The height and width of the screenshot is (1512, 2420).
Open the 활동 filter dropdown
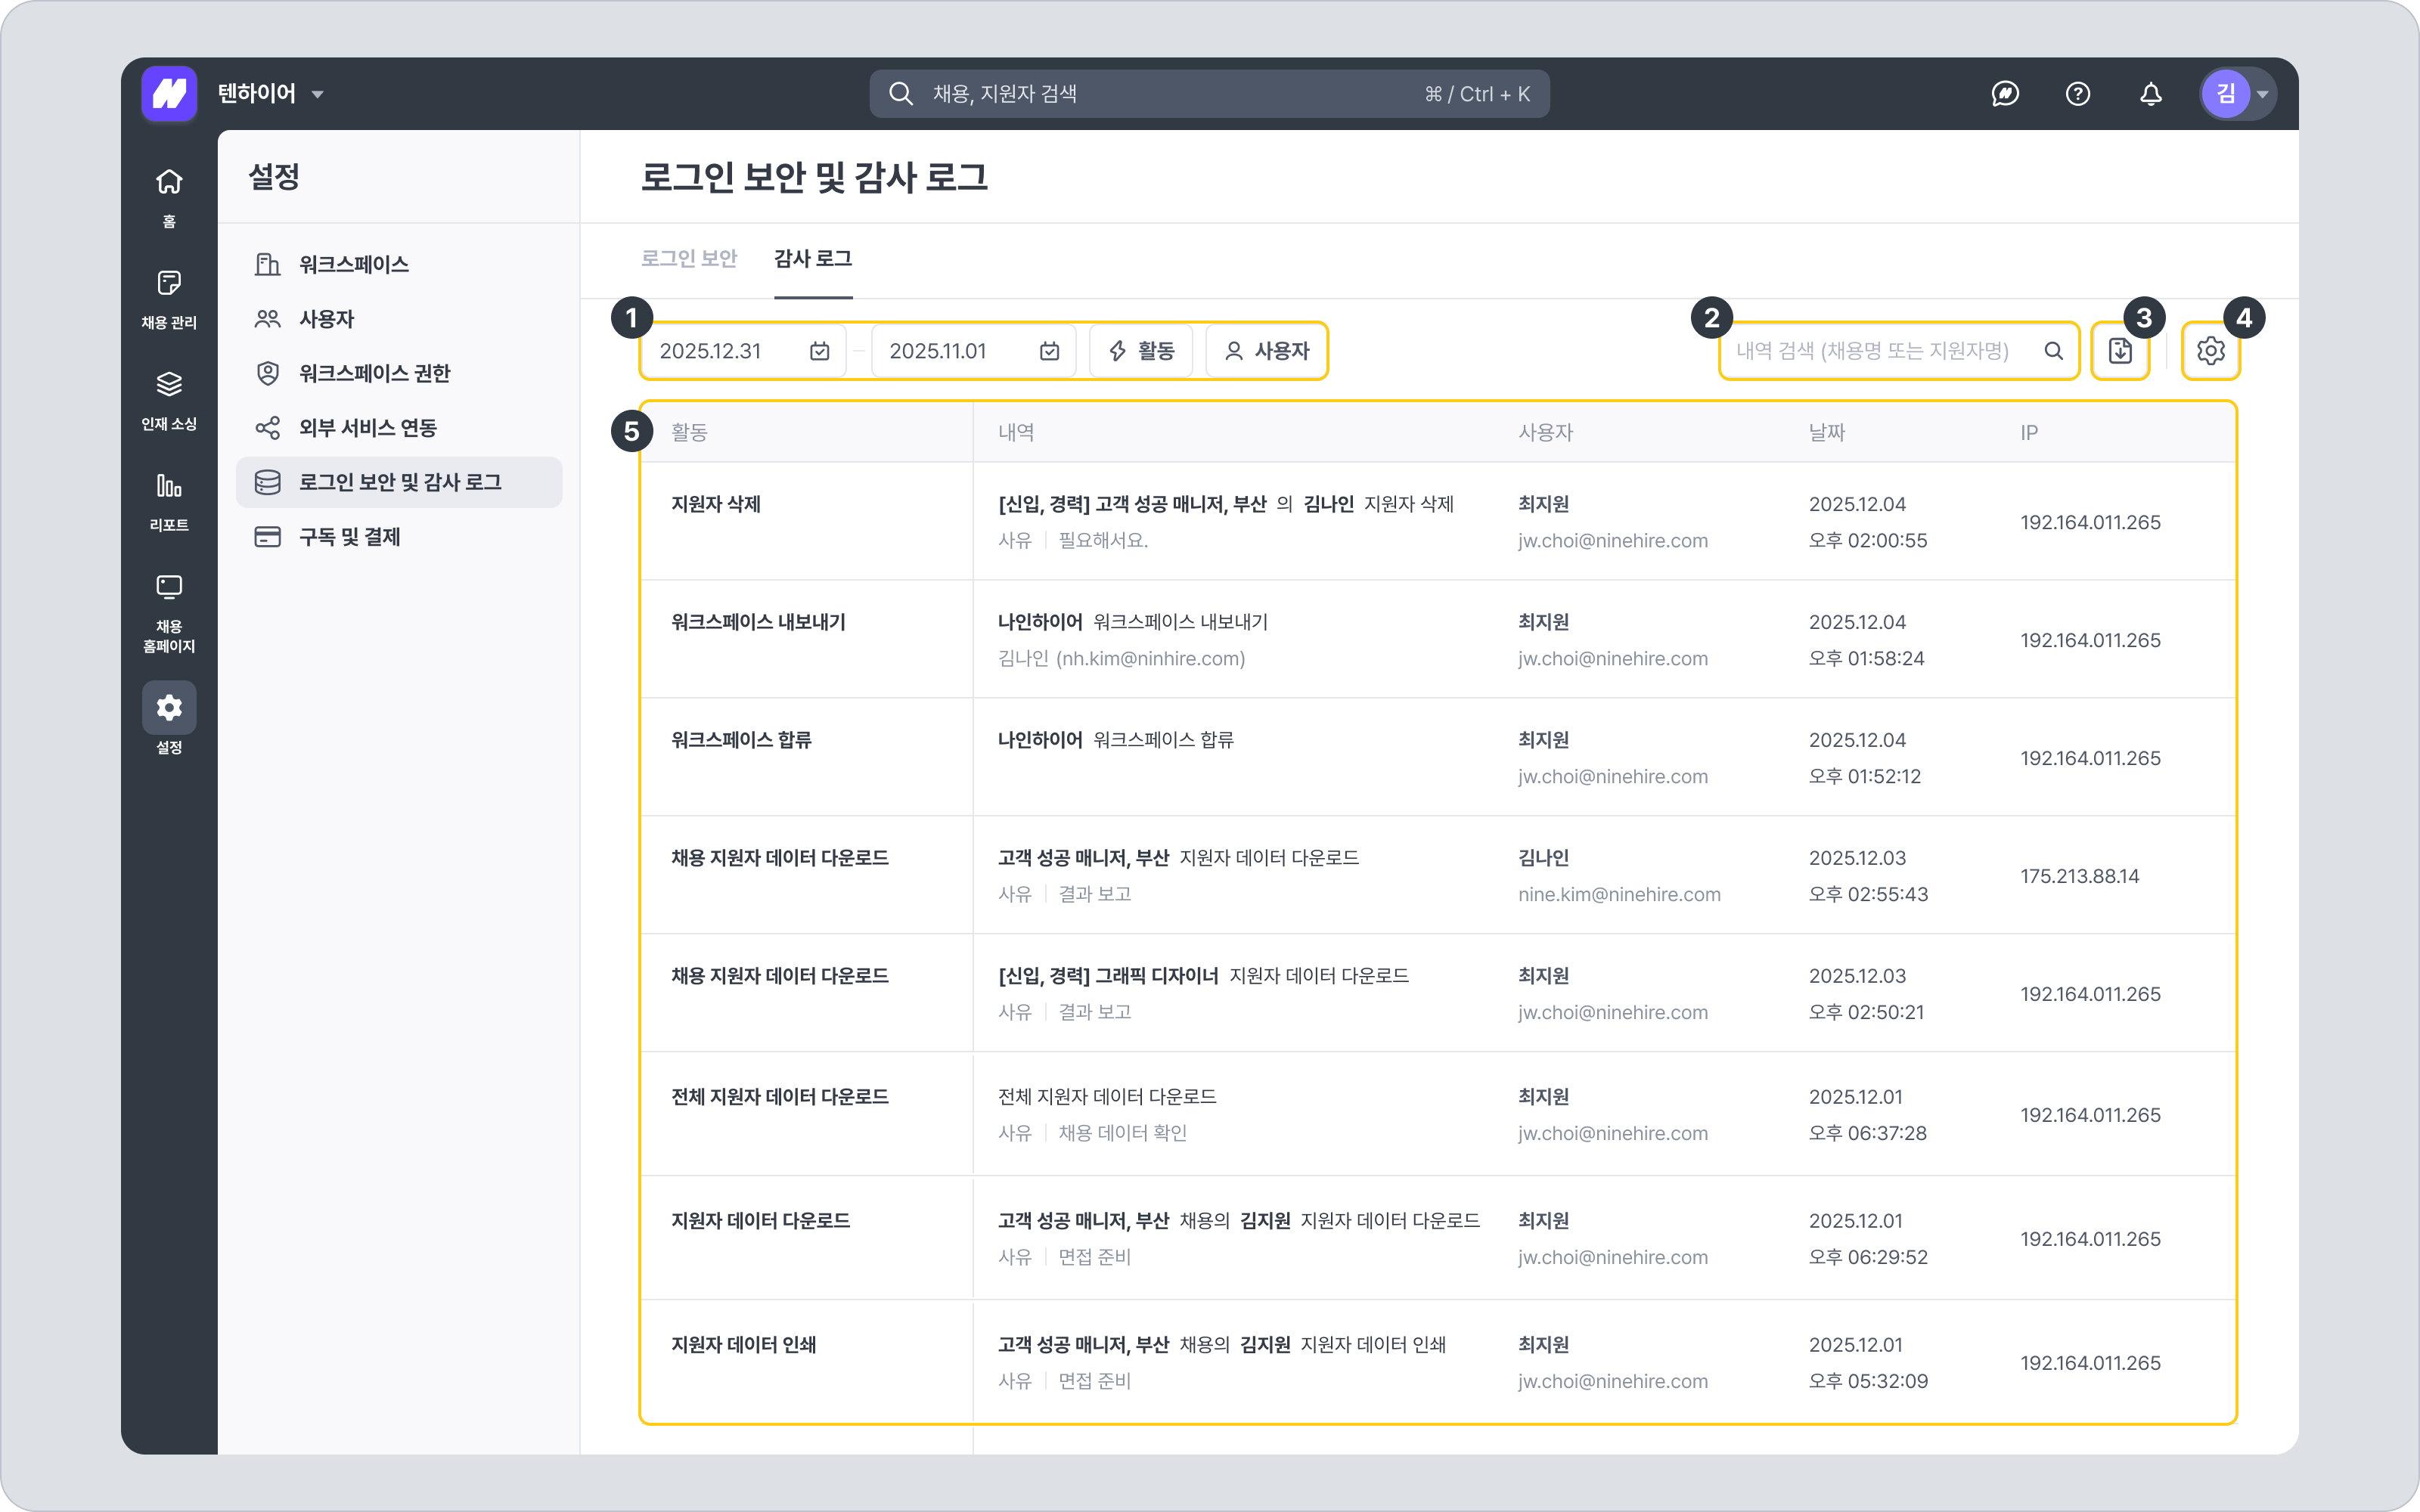[x=1141, y=351]
